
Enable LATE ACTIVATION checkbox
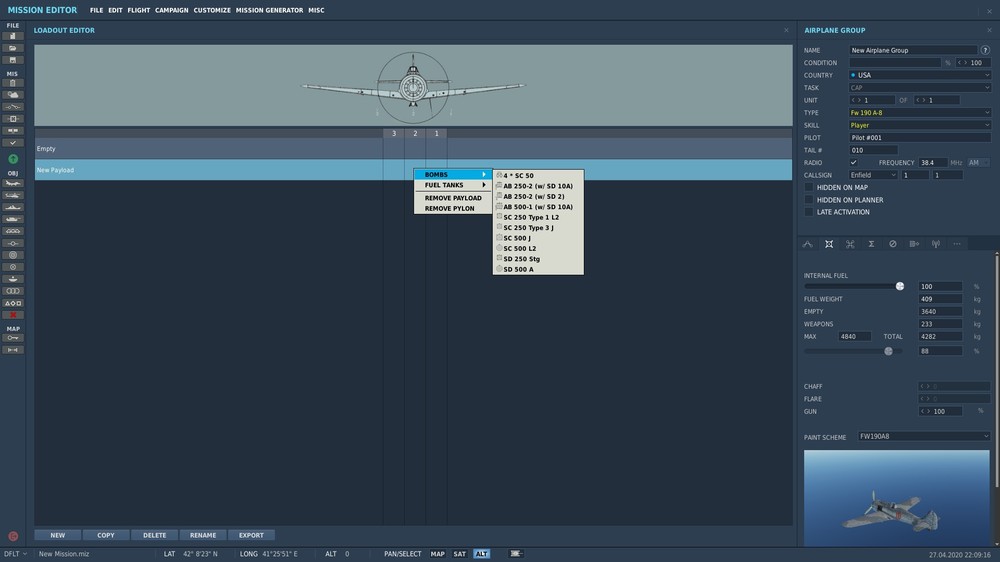tap(809, 212)
